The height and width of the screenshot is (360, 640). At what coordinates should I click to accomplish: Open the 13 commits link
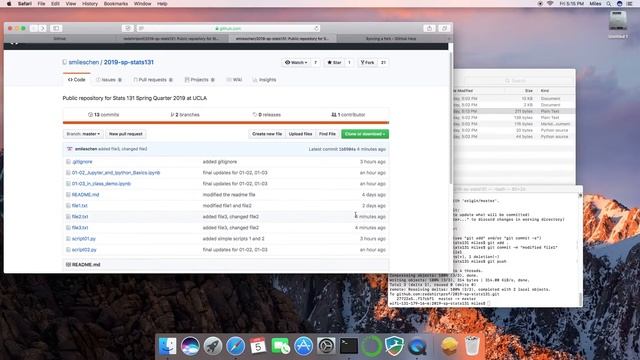coord(104,115)
